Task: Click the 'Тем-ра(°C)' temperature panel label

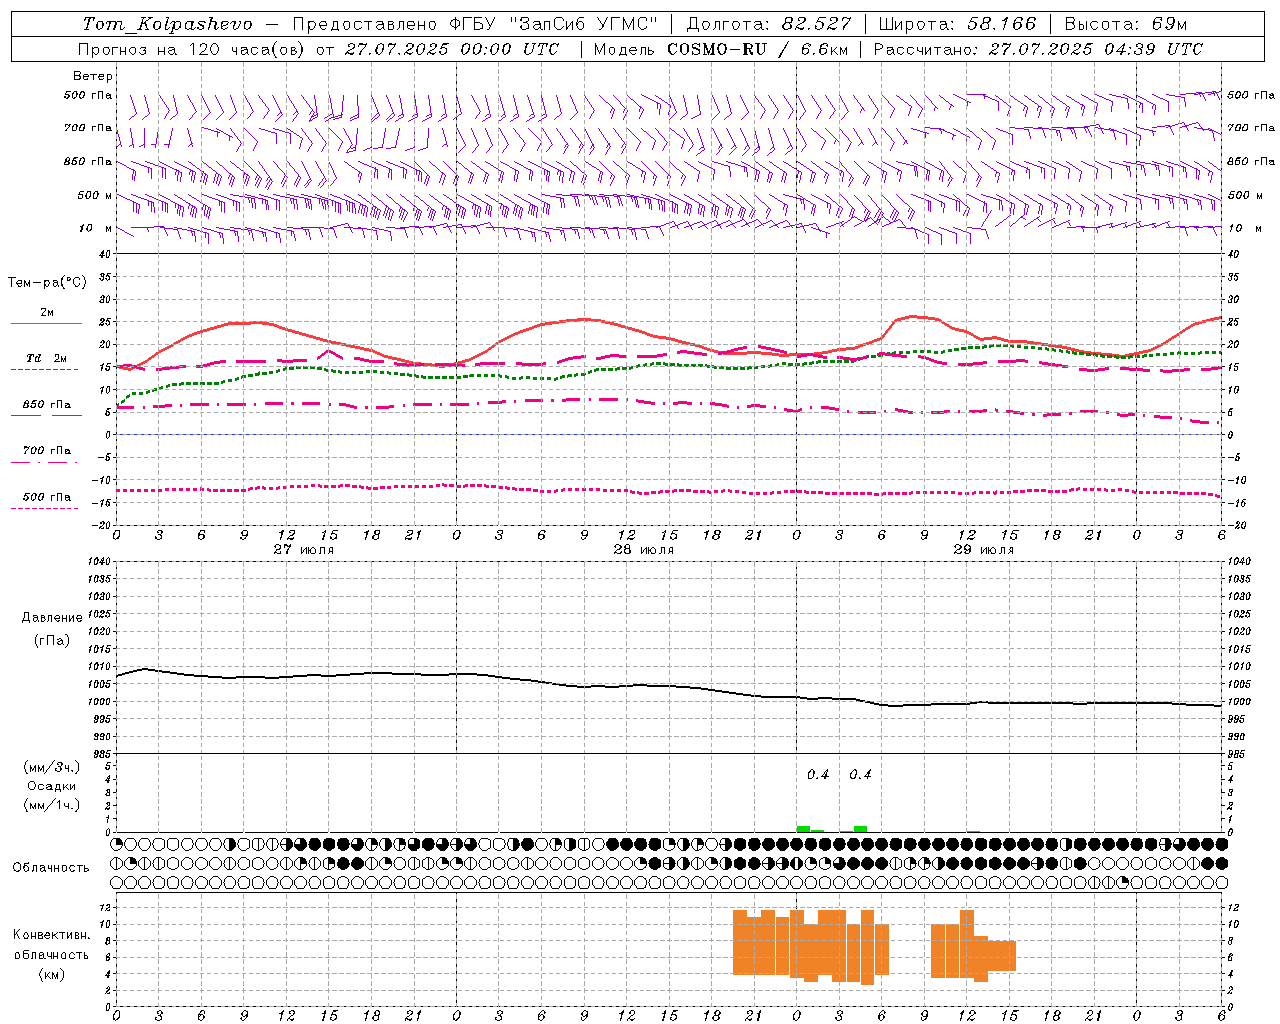Action: point(47,283)
